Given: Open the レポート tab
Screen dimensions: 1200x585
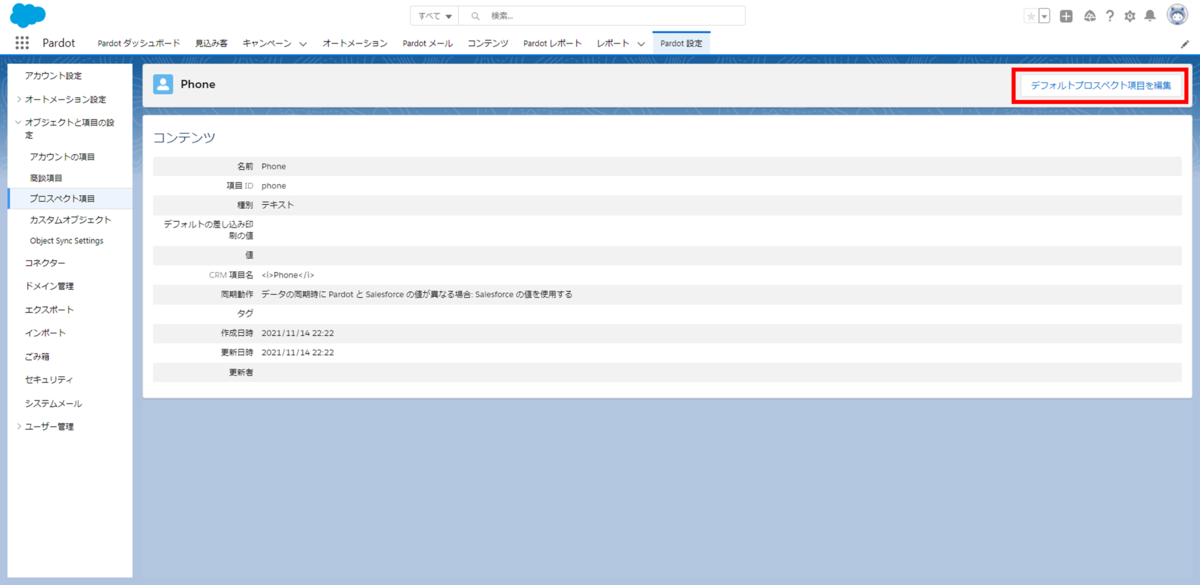Looking at the screenshot, I should [x=613, y=43].
